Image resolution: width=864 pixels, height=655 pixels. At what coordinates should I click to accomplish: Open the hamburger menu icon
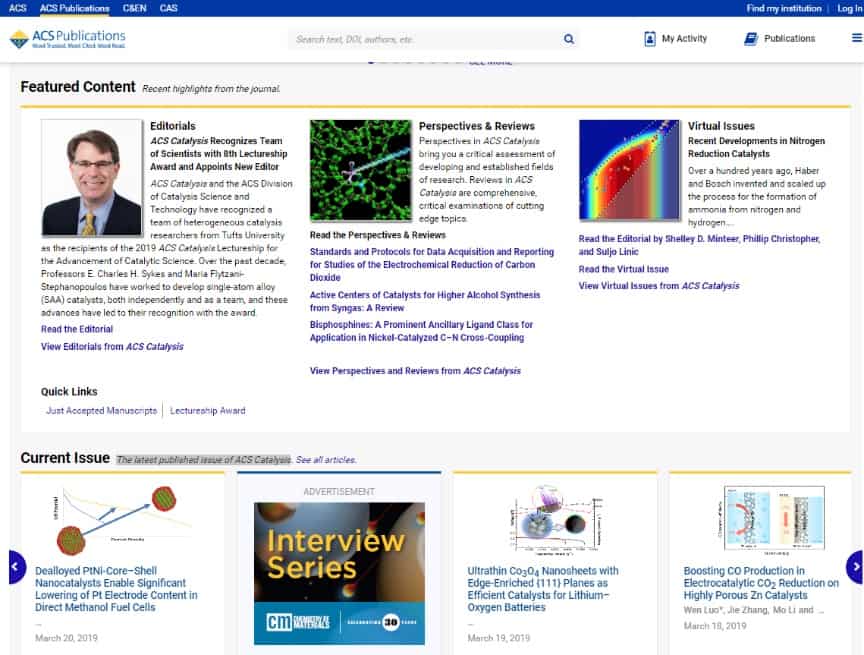point(857,38)
